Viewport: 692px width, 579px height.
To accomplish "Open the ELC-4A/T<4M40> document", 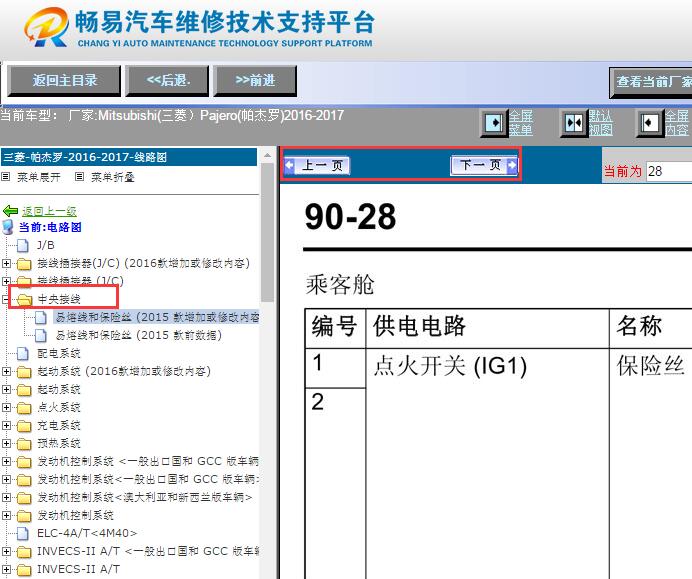I will tap(87, 533).
